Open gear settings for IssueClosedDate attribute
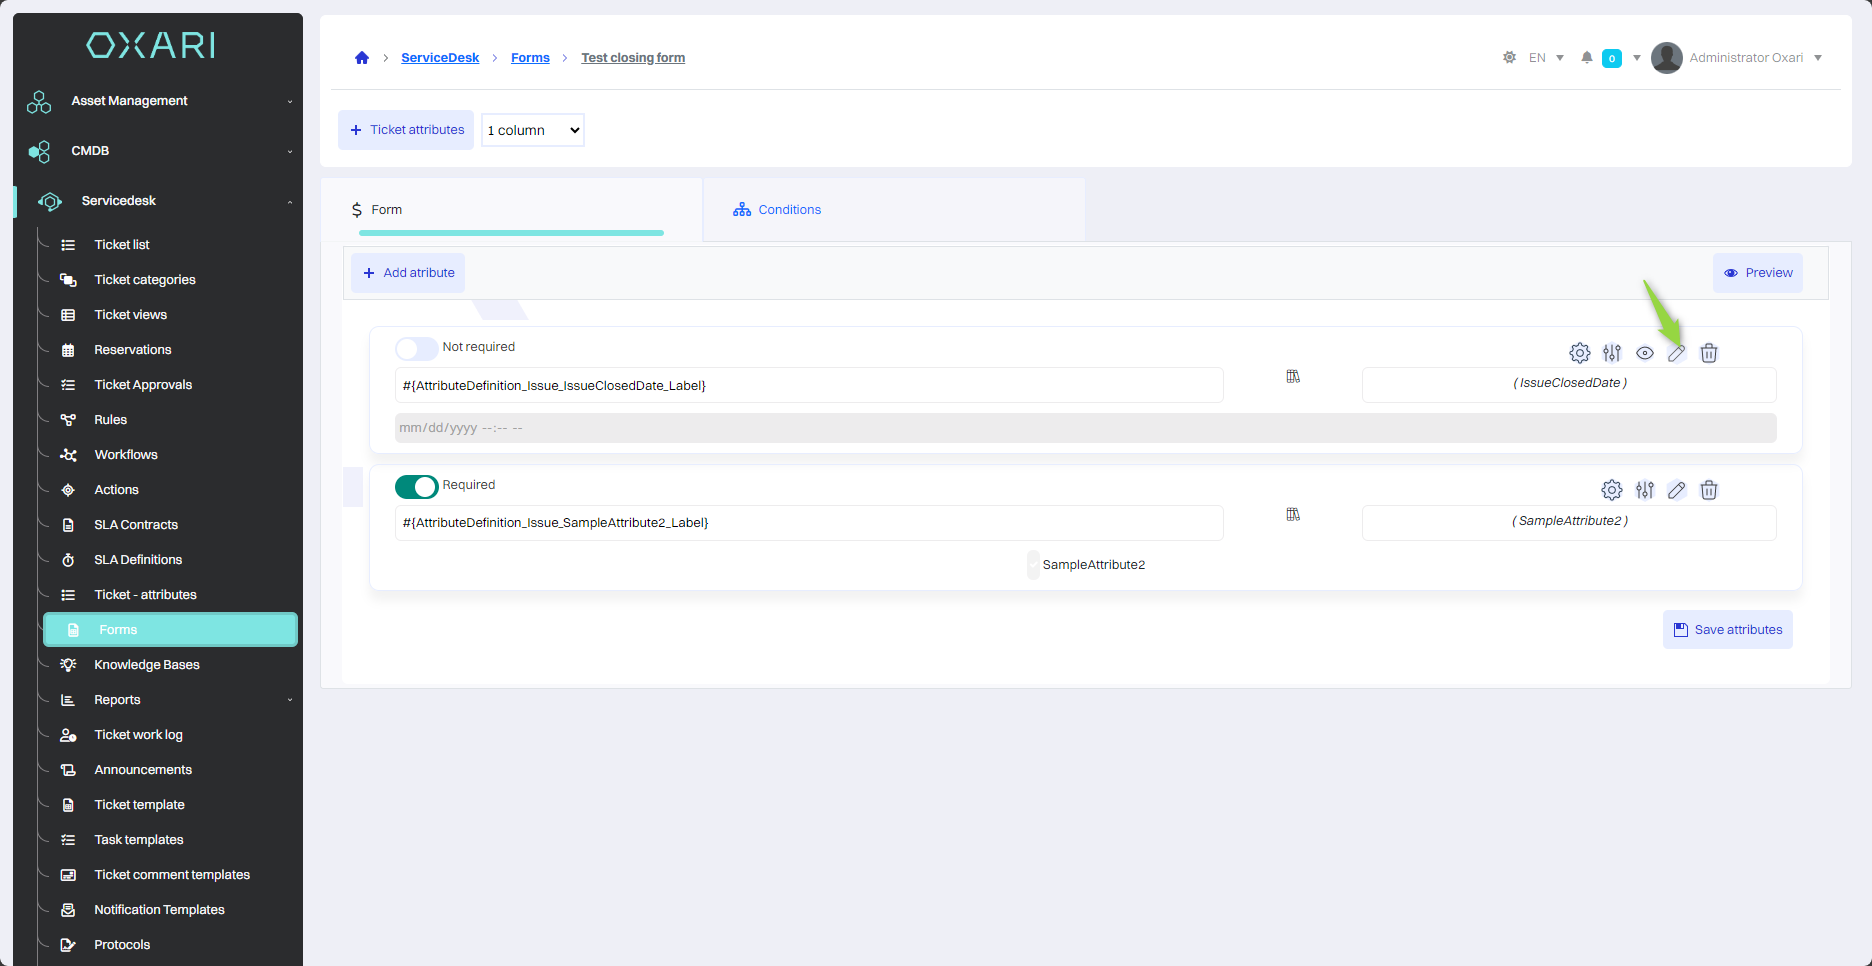Image resolution: width=1872 pixels, height=966 pixels. click(x=1580, y=353)
